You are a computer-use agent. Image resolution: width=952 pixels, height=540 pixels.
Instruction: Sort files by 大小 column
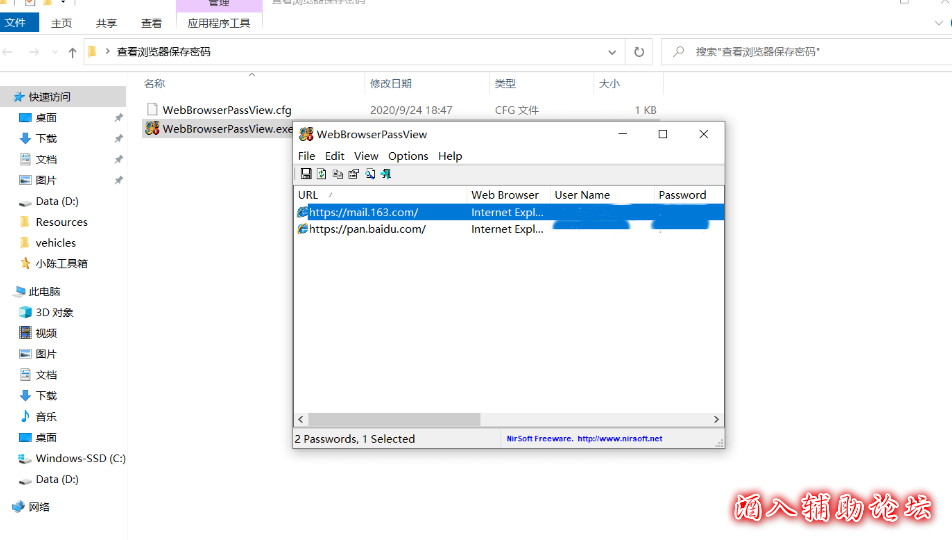[628, 84]
